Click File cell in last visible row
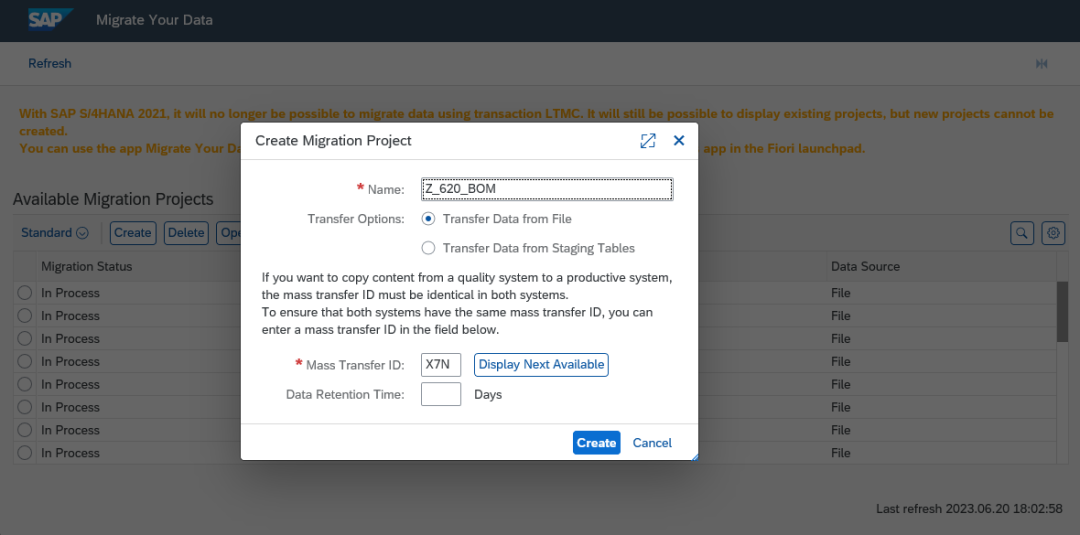The height and width of the screenshot is (535, 1080). 840,452
